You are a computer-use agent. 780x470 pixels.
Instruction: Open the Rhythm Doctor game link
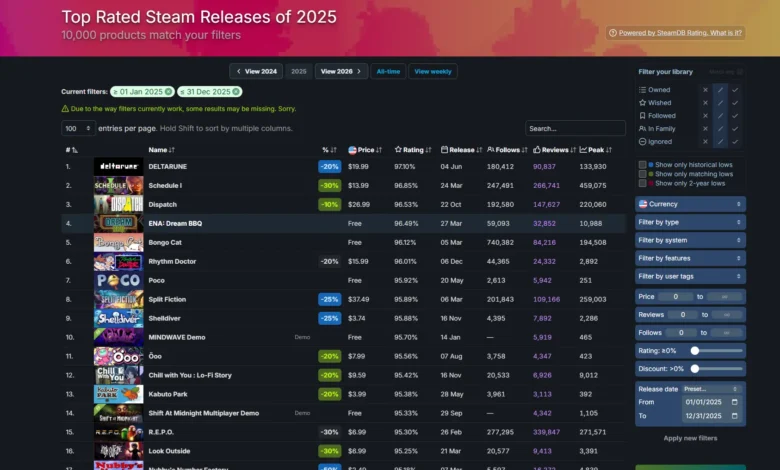172,262
